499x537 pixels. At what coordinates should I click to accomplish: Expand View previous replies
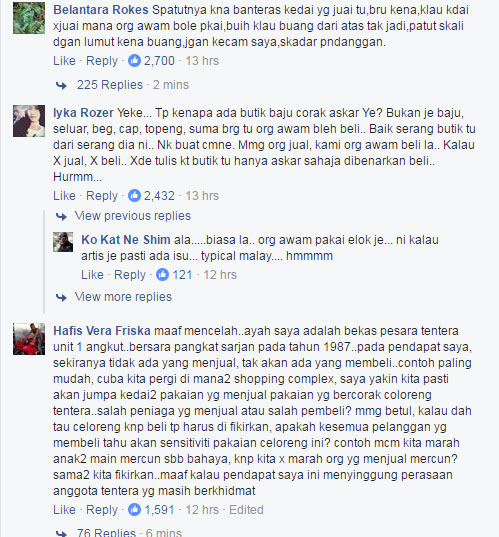[x=133, y=216]
